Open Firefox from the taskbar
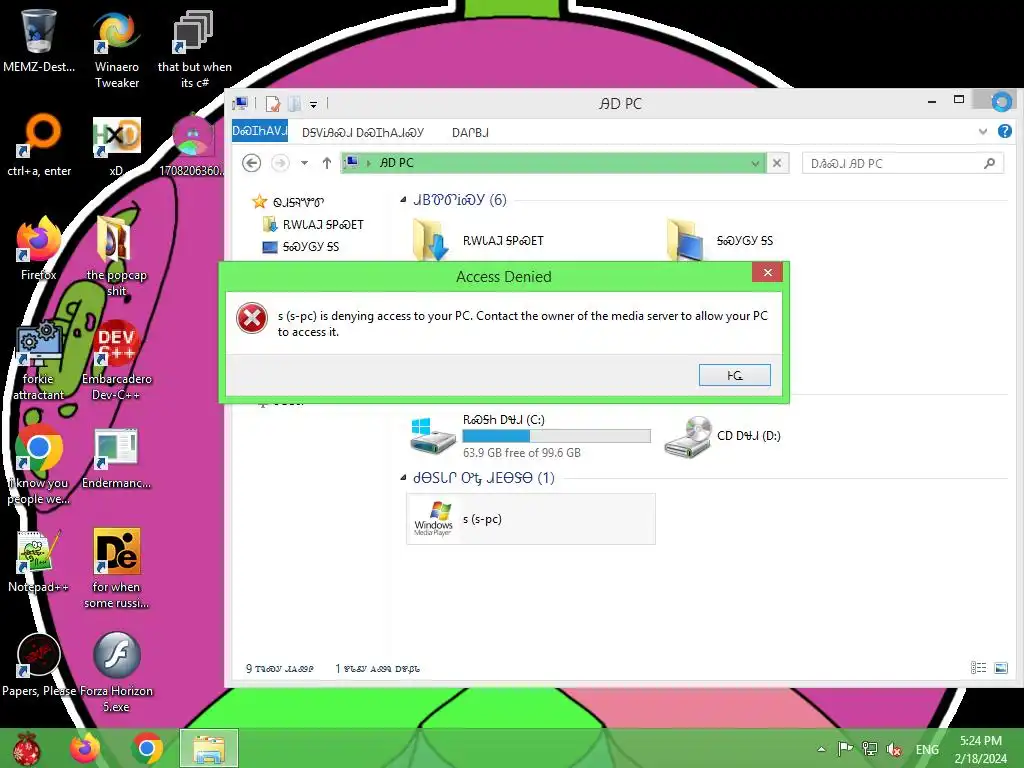This screenshot has width=1024, height=768. point(85,748)
